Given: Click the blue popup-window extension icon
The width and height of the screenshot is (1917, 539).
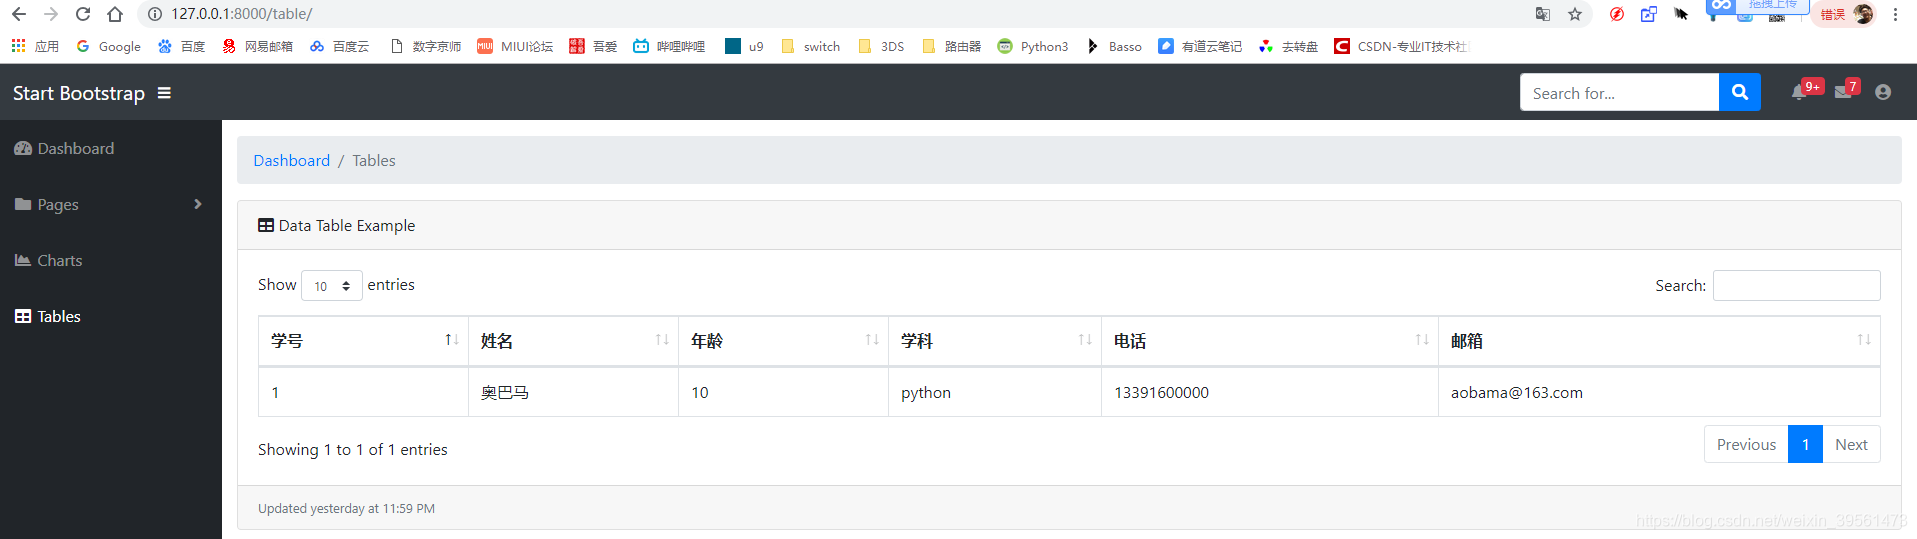Looking at the screenshot, I should click(1649, 14).
